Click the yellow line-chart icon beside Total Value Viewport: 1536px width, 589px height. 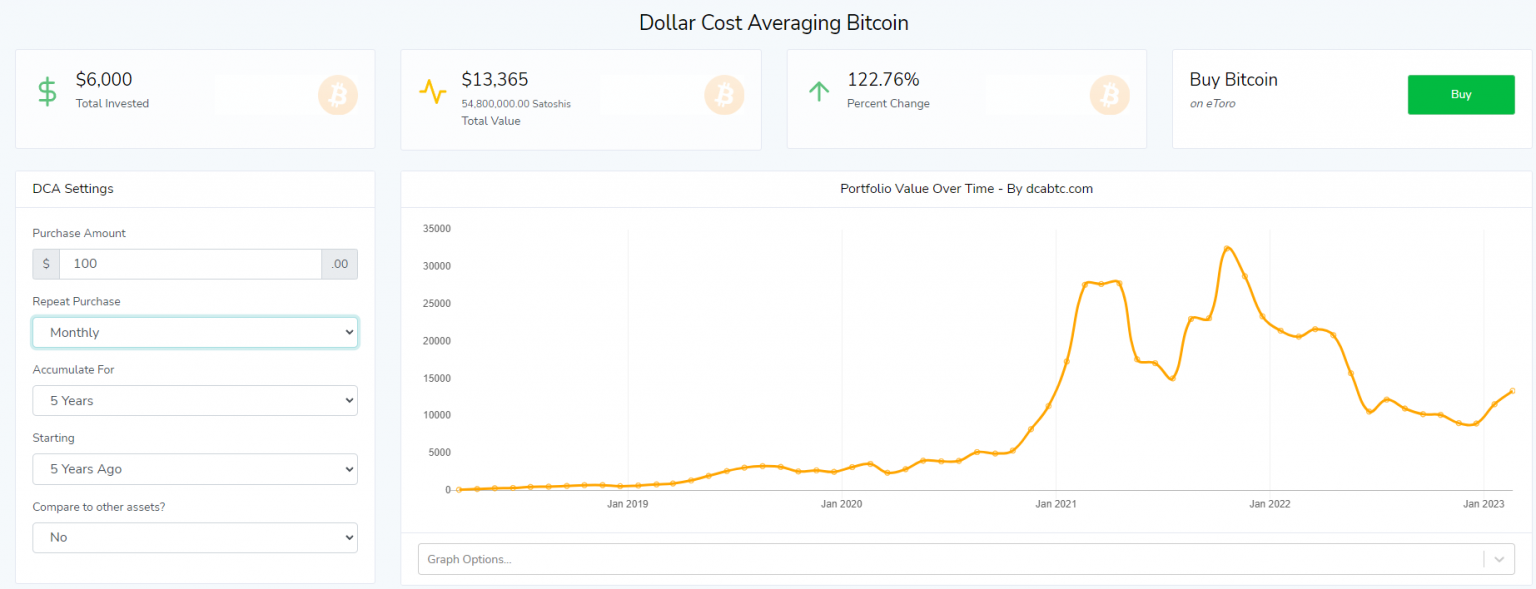432,90
